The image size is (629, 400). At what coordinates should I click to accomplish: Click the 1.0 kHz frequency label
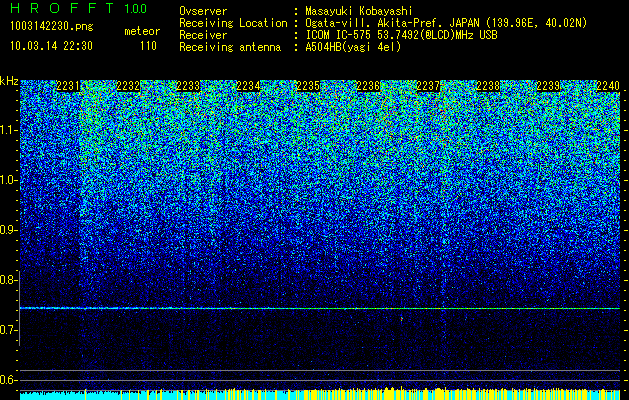pyautogui.click(x=8, y=180)
